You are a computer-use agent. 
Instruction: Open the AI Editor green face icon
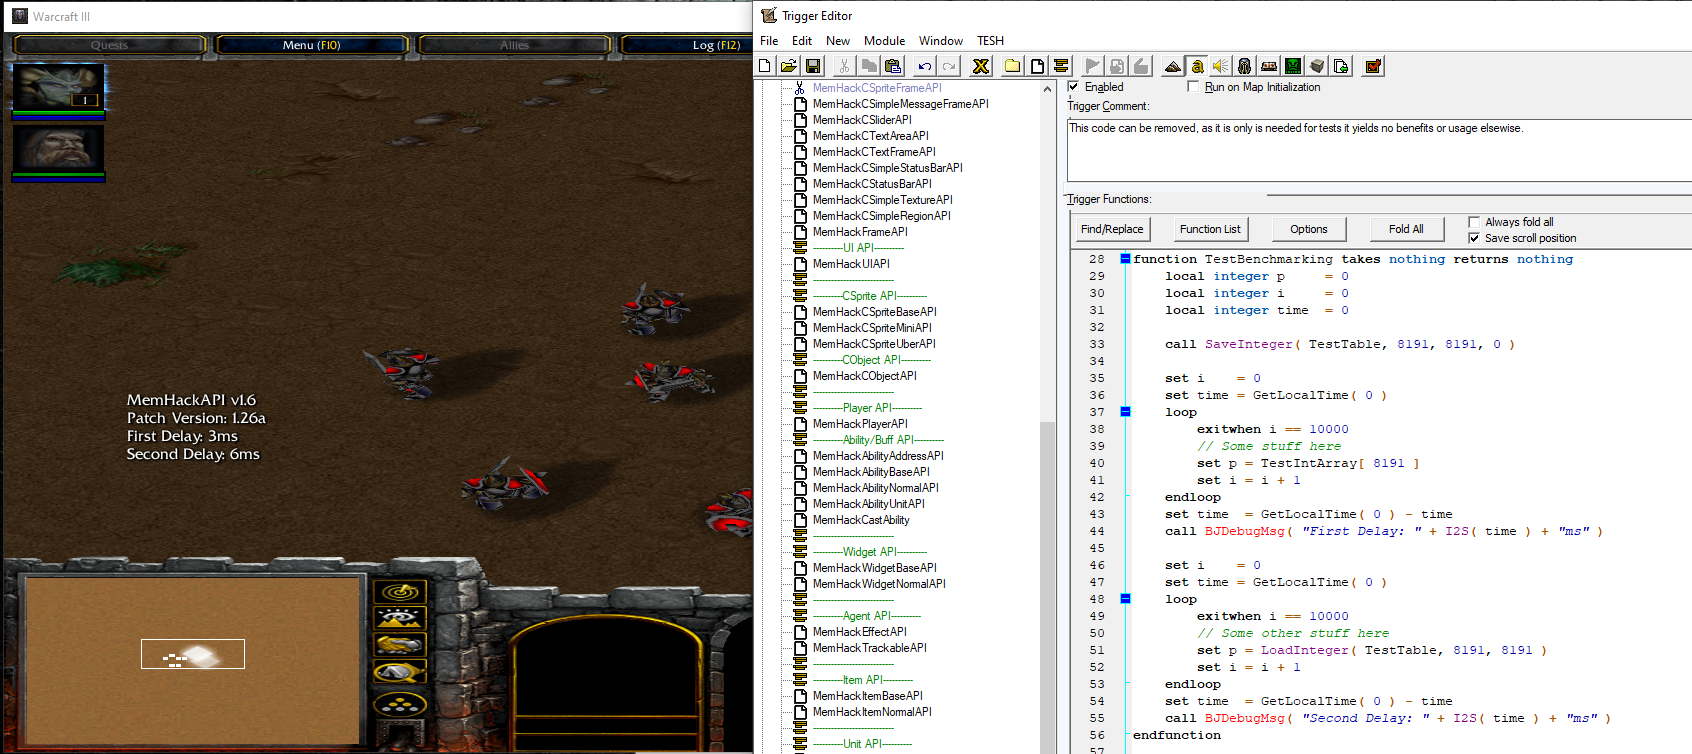(1293, 66)
